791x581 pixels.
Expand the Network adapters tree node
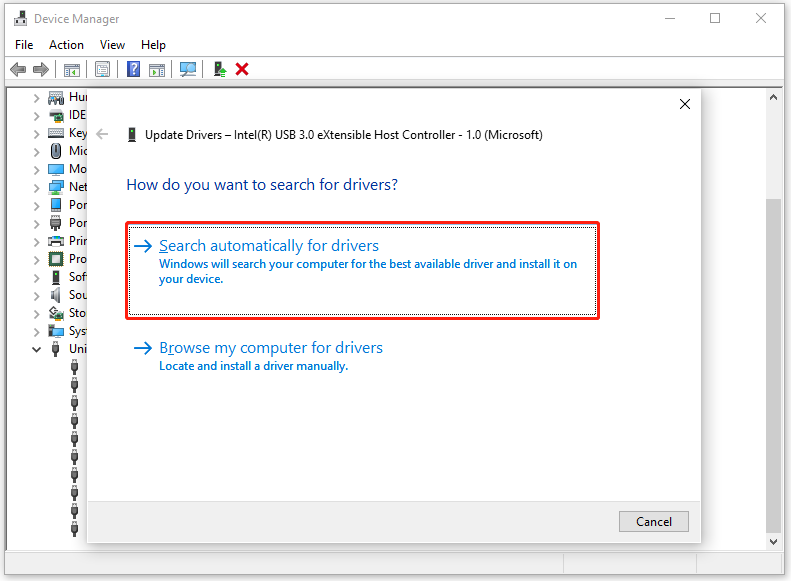[x=36, y=188]
